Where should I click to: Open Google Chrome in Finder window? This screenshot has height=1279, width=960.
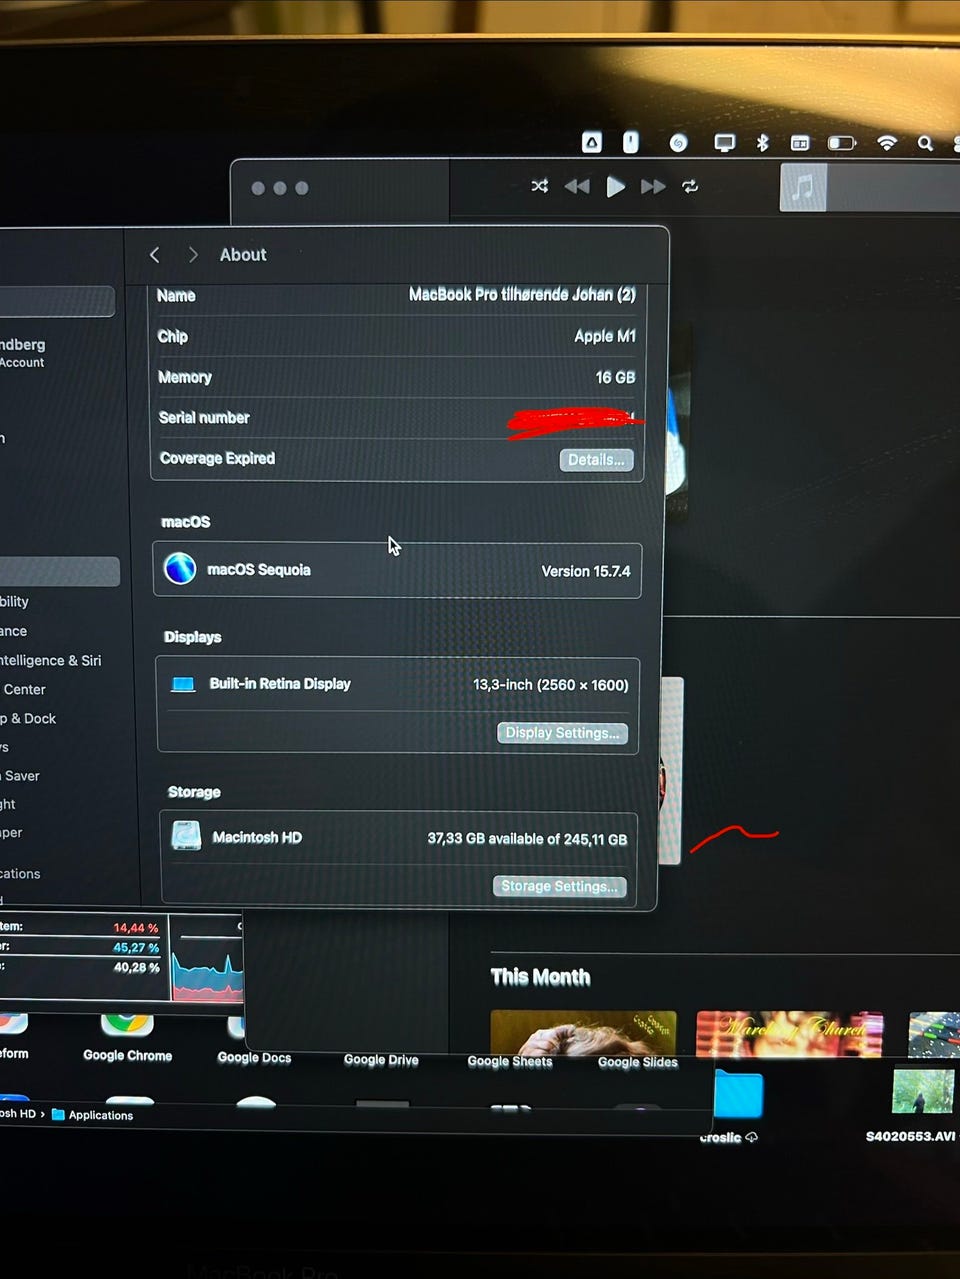[127, 1038]
